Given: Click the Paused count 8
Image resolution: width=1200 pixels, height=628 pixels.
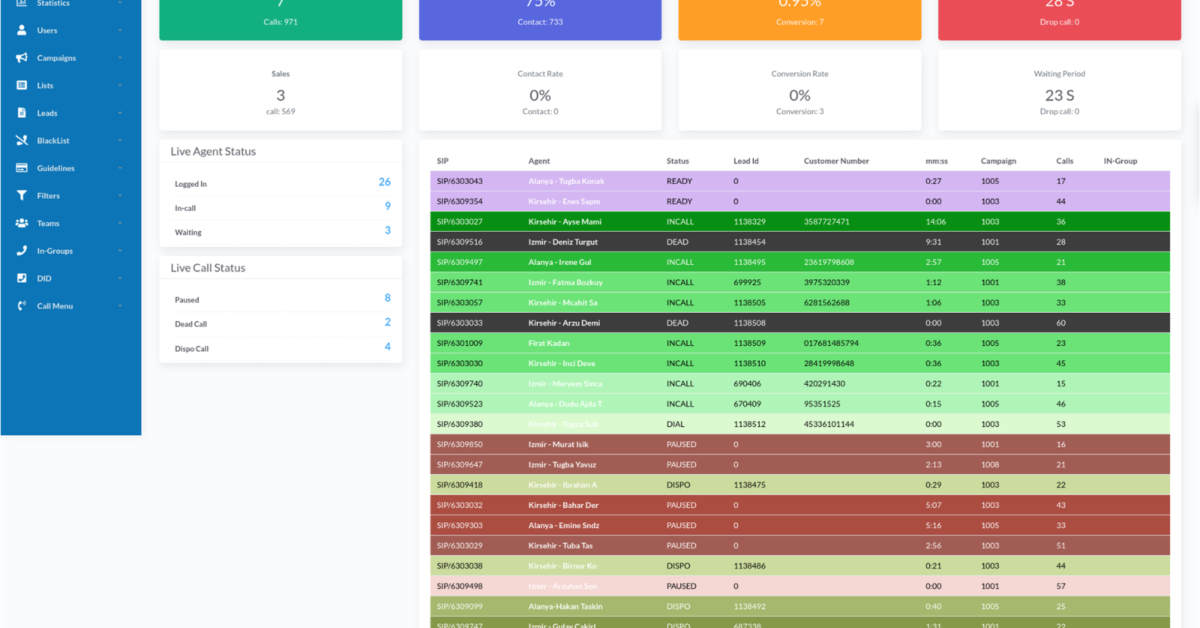Looking at the screenshot, I should tap(387, 298).
